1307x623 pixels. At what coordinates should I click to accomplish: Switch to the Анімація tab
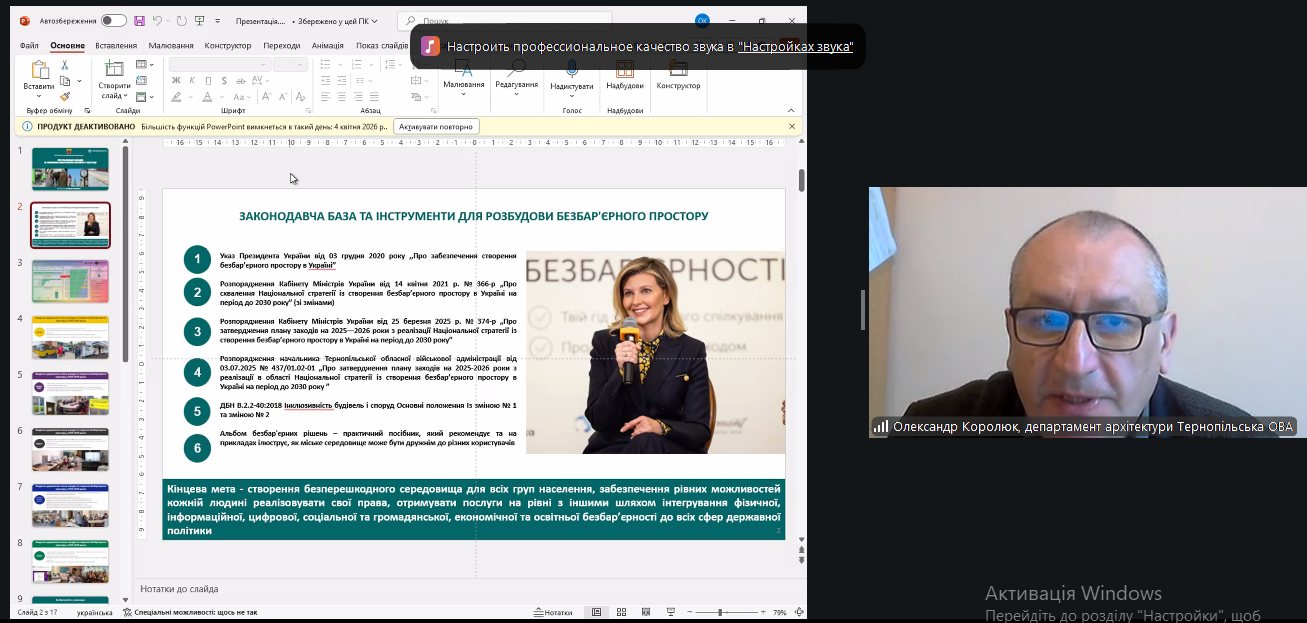click(327, 45)
